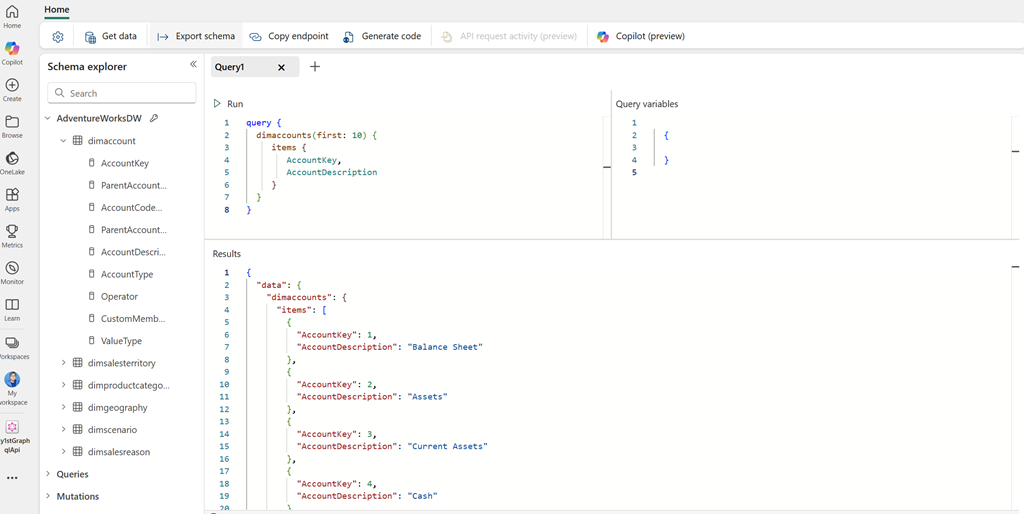This screenshot has height=514, width=1024.
Task: Select the dimsalesterritory table name
Action: click(x=121, y=362)
